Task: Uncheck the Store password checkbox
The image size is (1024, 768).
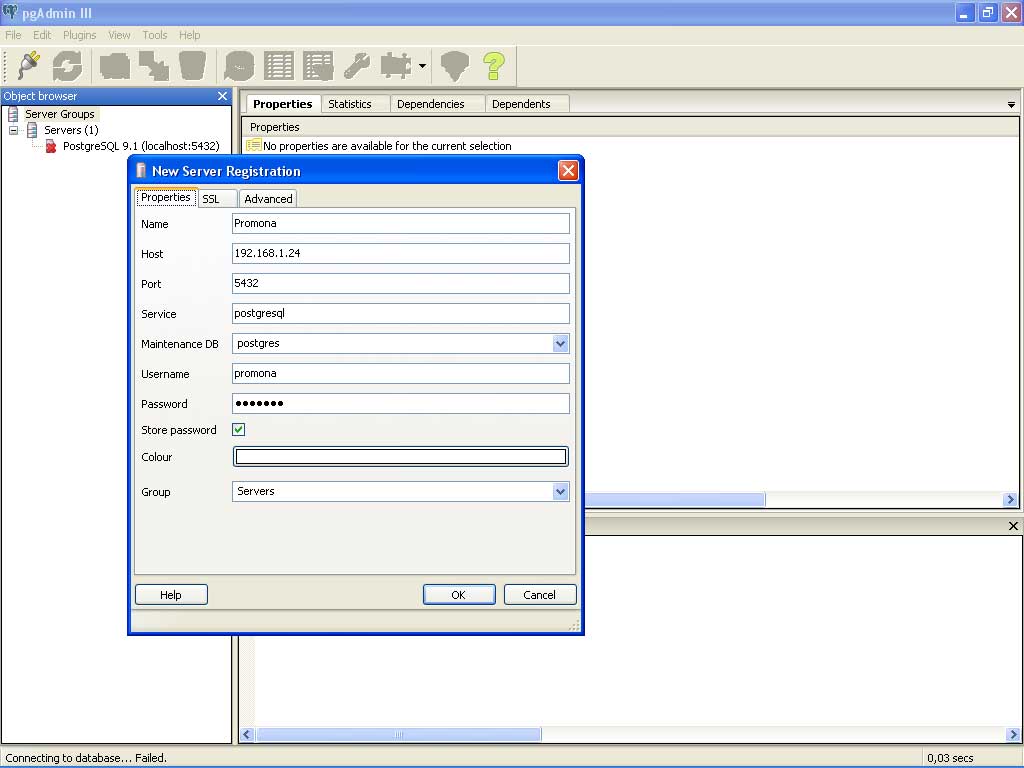Action: pyautogui.click(x=239, y=430)
